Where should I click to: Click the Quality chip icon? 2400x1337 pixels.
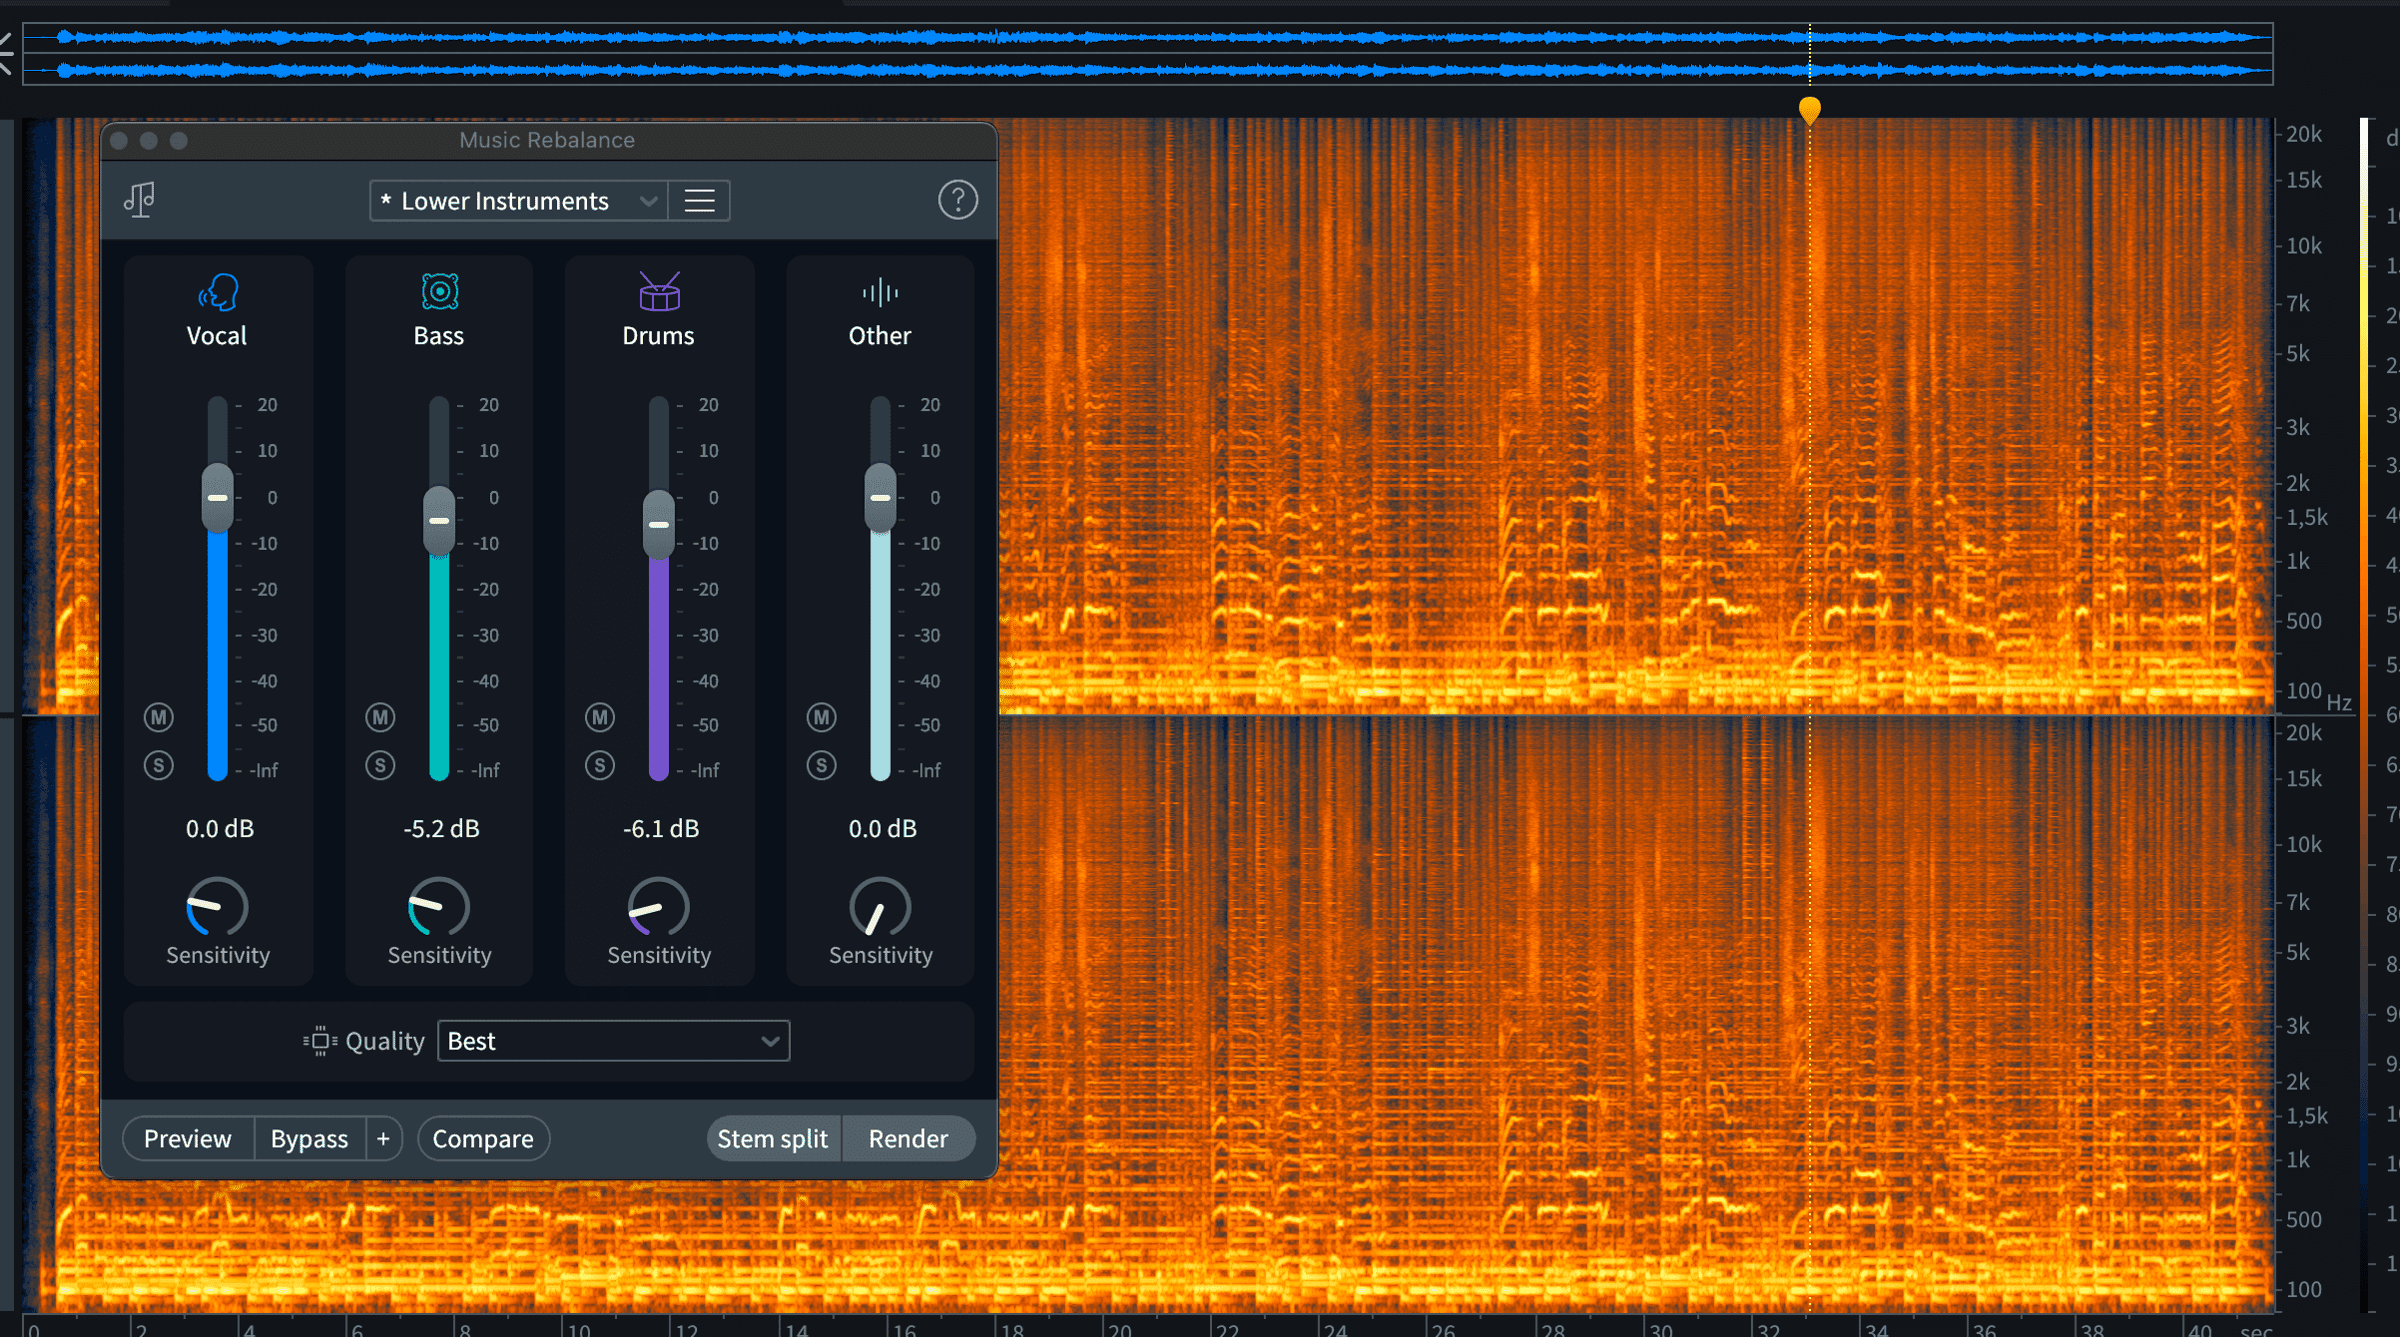(x=320, y=1041)
